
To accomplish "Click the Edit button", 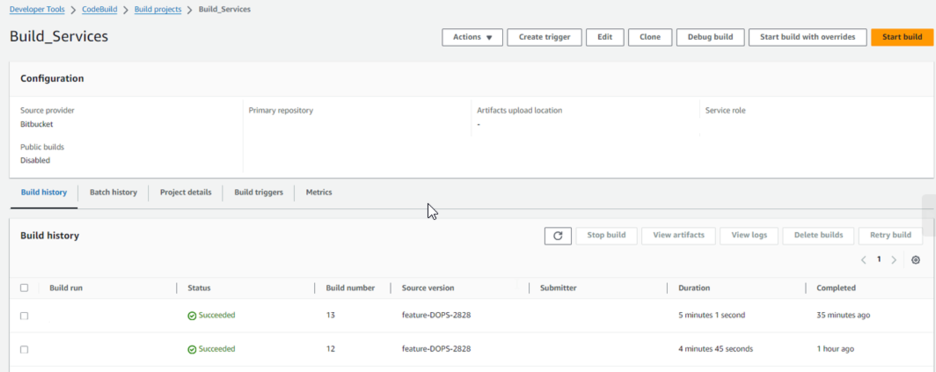I will pos(605,37).
